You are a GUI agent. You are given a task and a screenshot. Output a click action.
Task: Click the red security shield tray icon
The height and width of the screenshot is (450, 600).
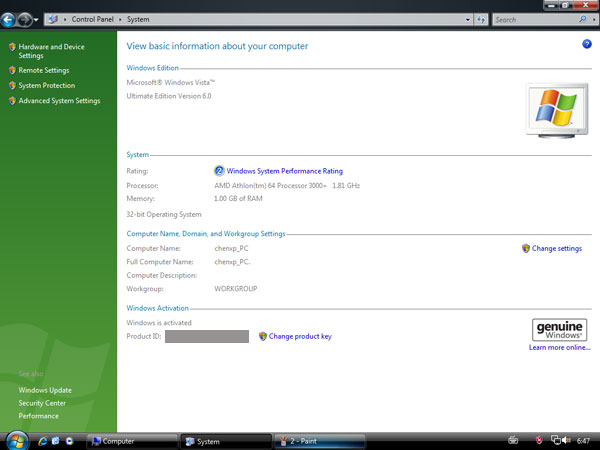pyautogui.click(x=539, y=440)
